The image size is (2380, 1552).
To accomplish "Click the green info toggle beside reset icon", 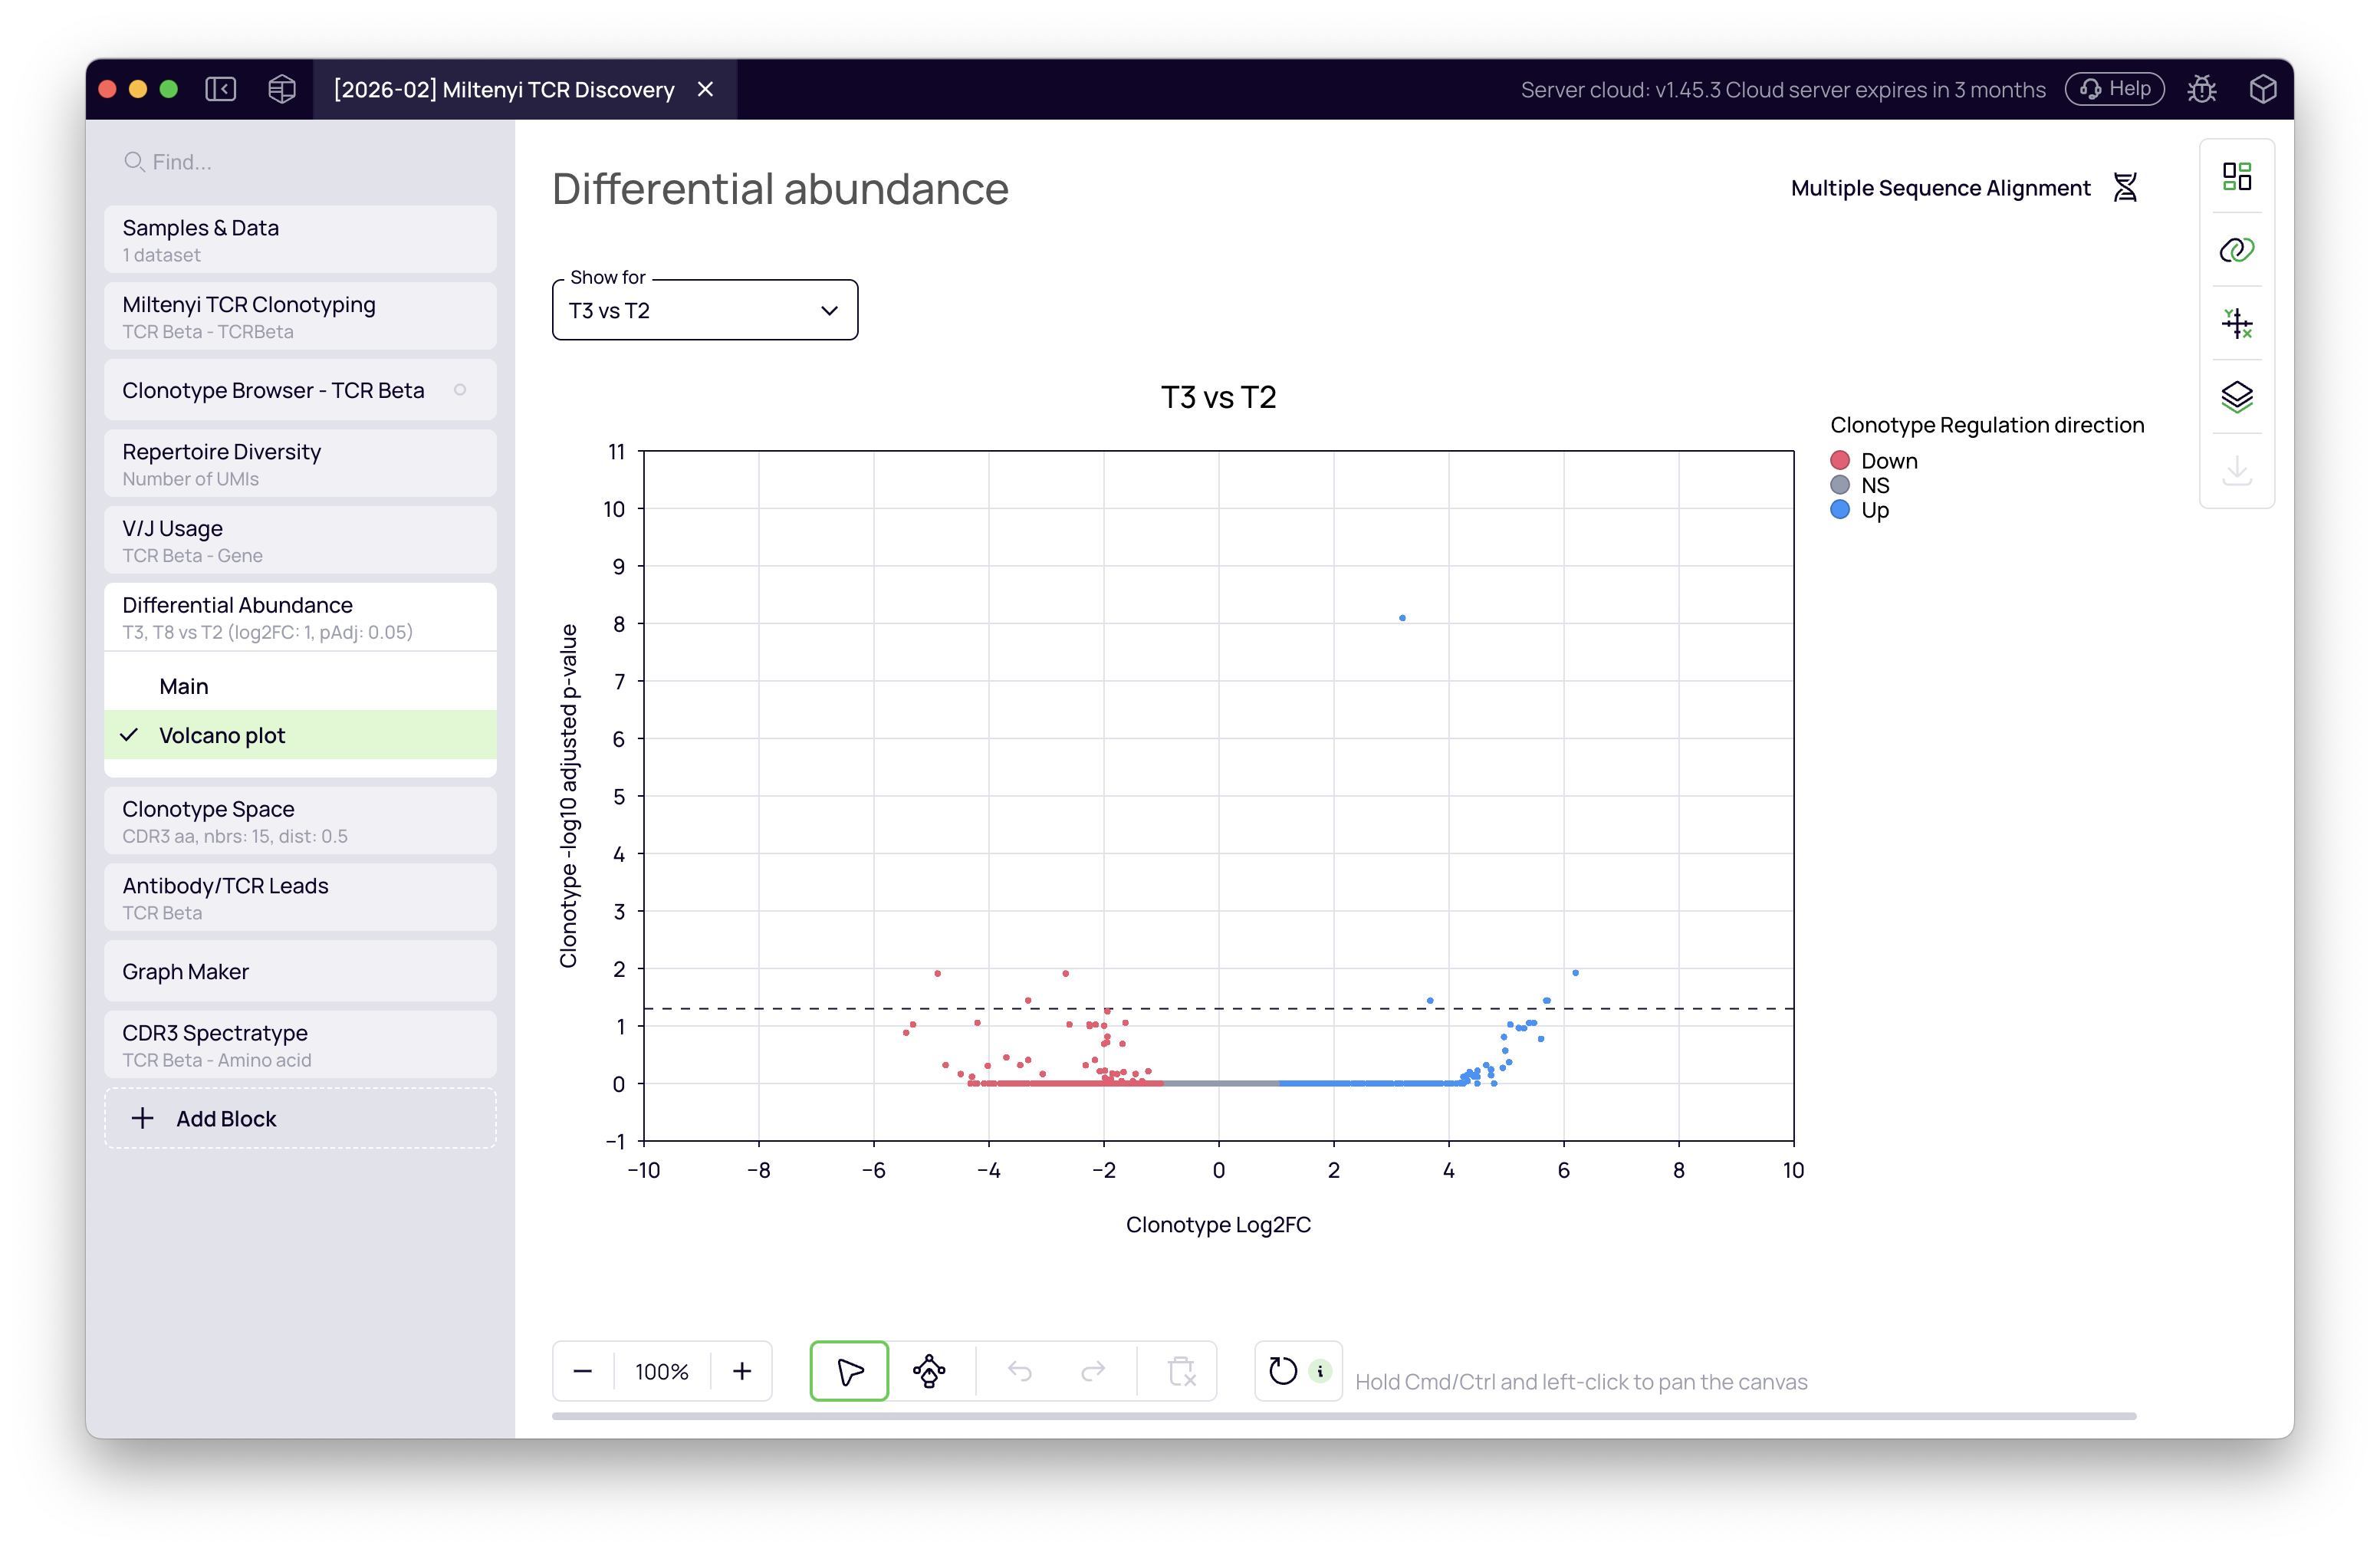I will 1319,1371.
